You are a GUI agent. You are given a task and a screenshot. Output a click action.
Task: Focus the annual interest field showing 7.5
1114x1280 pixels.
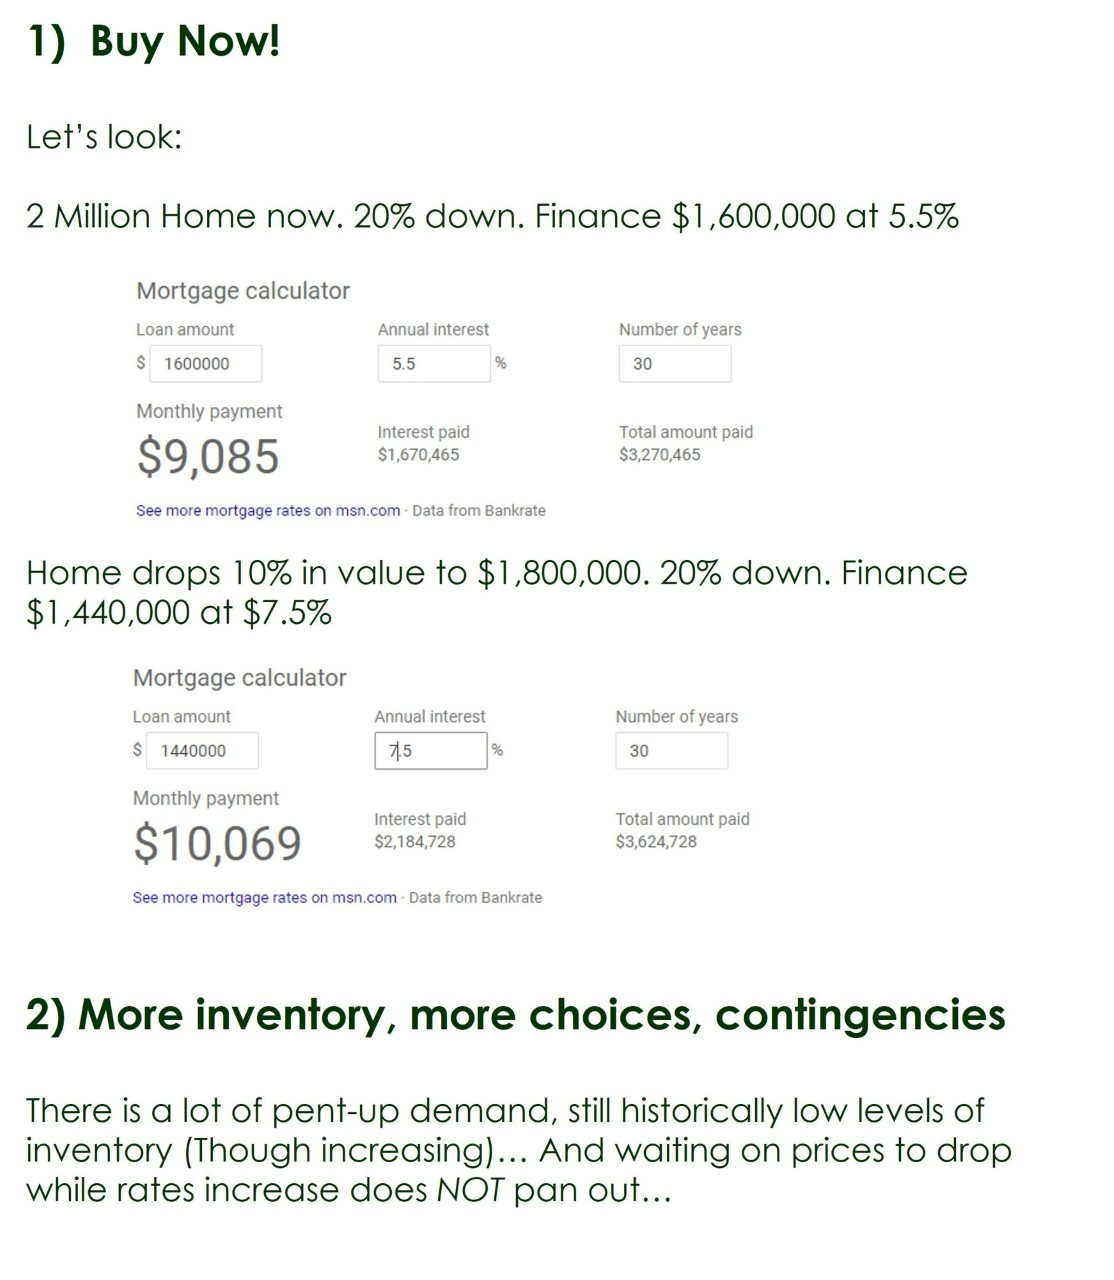(430, 751)
